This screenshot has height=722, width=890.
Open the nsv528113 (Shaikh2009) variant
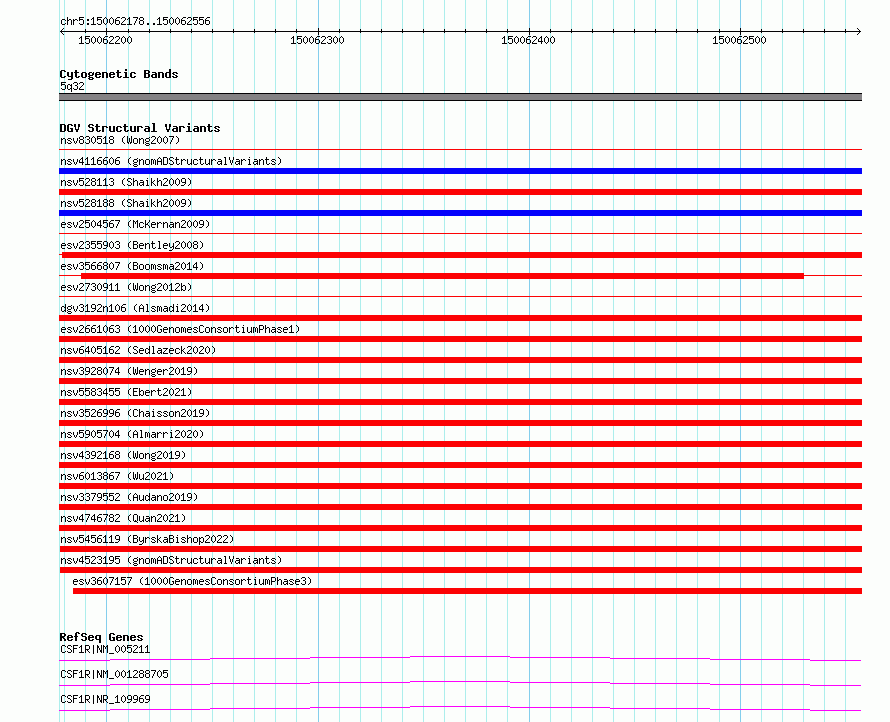point(126,182)
